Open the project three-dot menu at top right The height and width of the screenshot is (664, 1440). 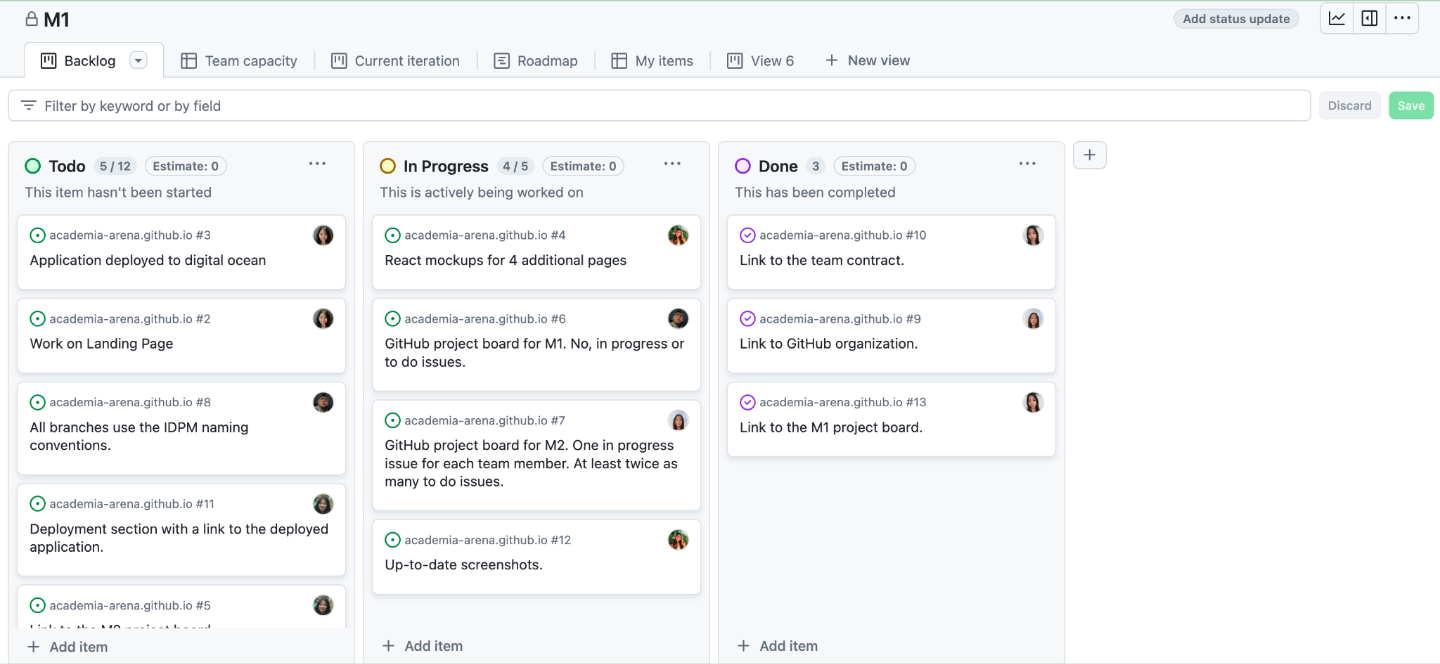pyautogui.click(x=1402, y=19)
